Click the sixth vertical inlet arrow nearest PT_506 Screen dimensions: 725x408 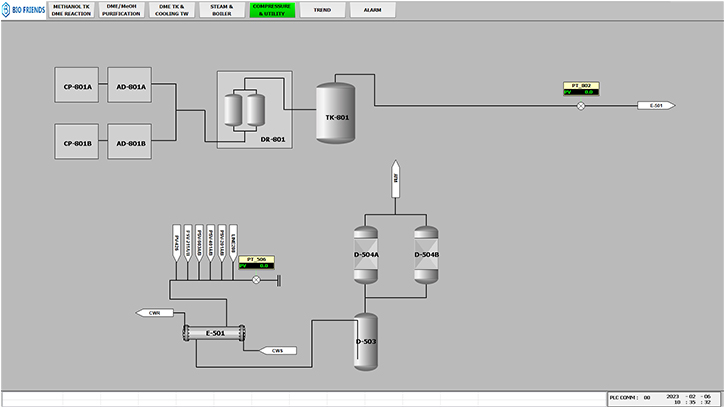pos(233,244)
